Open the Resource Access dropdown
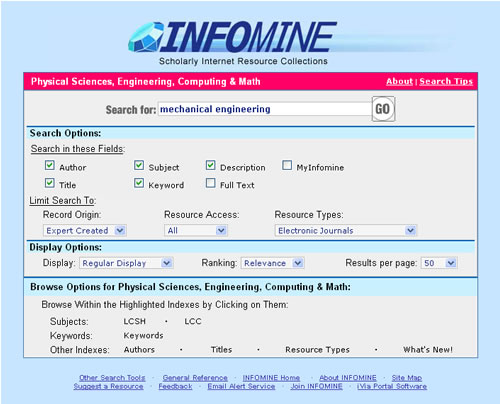This screenshot has width=500, height=404. click(196, 230)
